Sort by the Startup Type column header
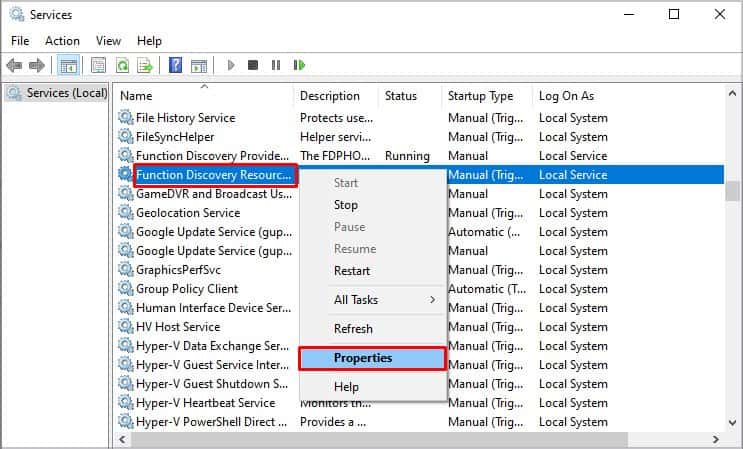Screen dimensions: 743x449 [x=487, y=96]
